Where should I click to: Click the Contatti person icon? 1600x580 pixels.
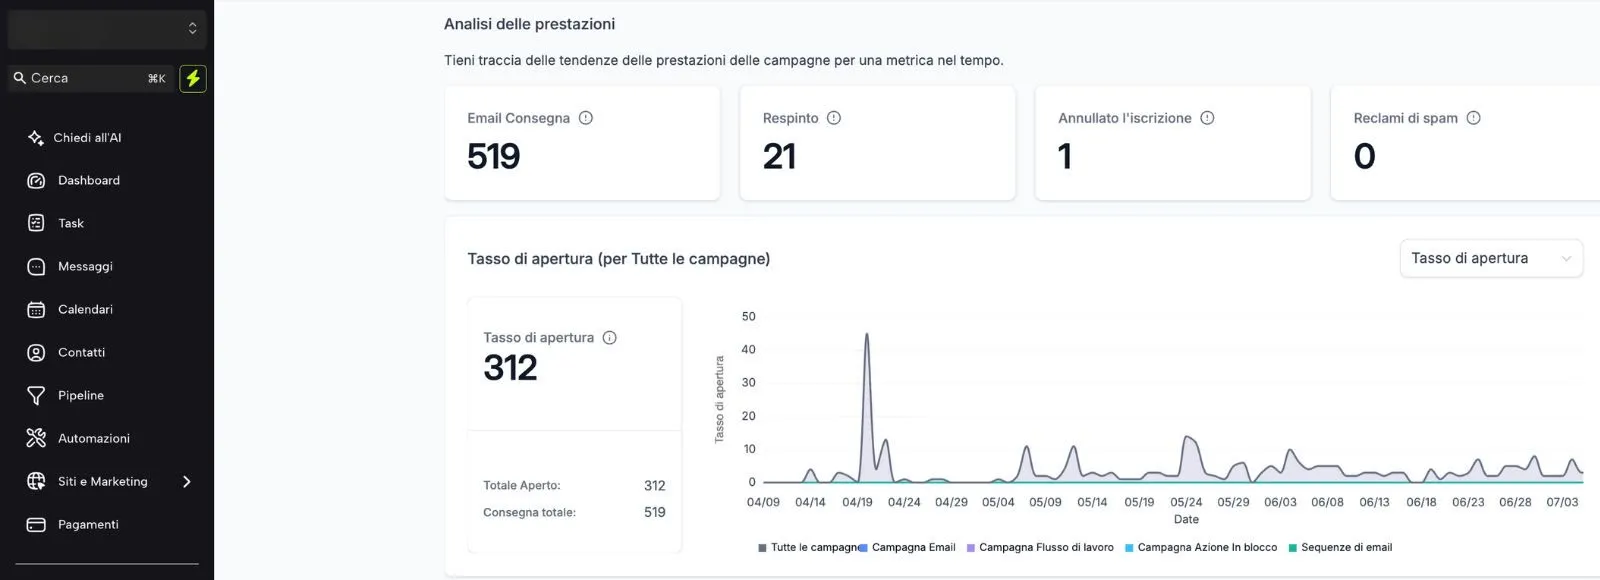tap(36, 353)
